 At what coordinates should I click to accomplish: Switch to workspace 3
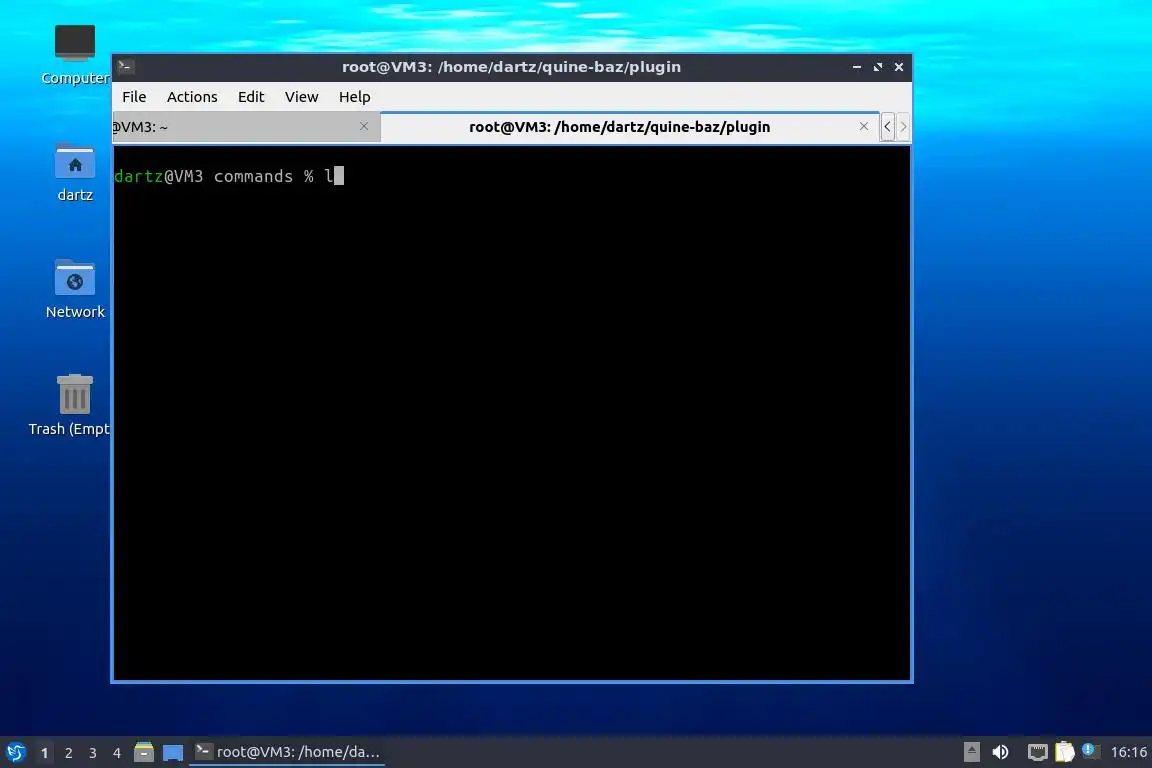(x=93, y=753)
